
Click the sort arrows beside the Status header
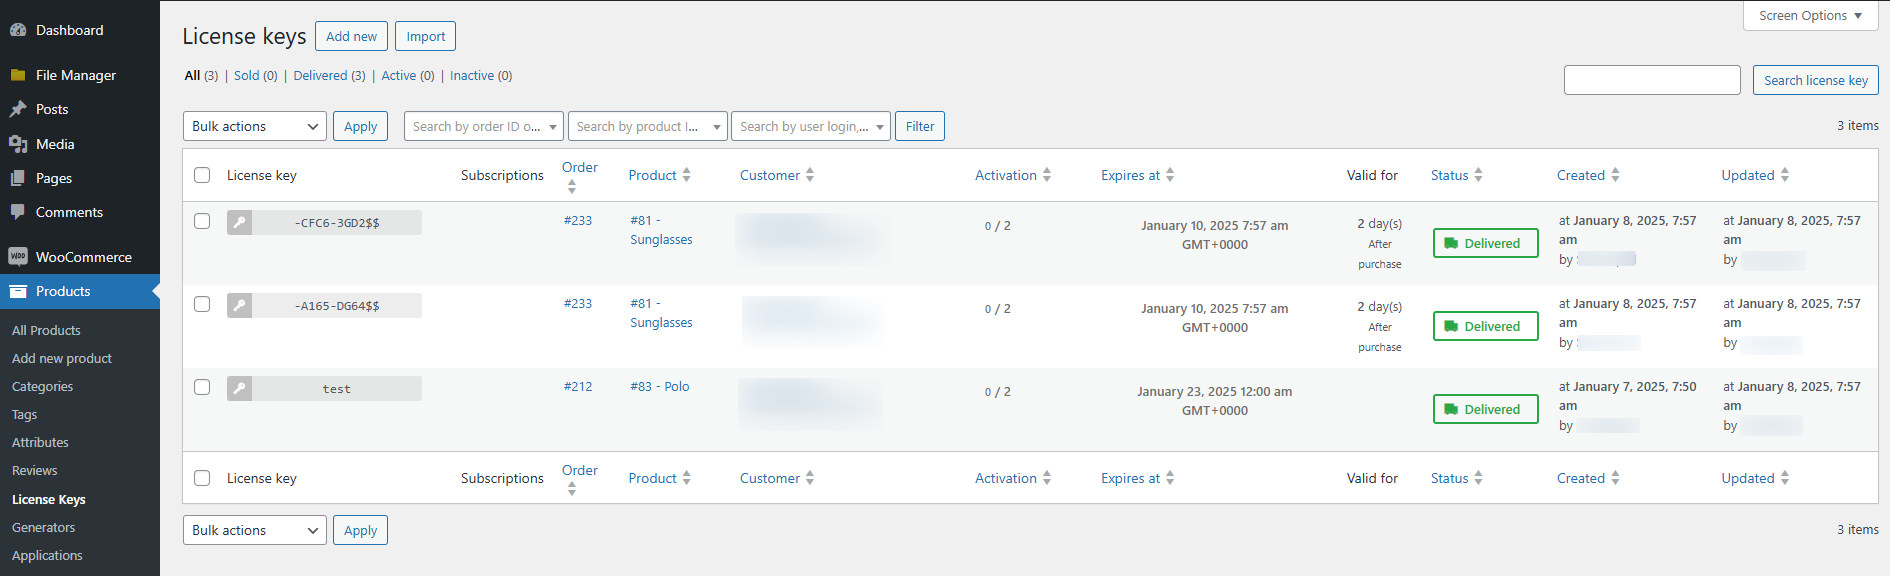click(x=1478, y=175)
